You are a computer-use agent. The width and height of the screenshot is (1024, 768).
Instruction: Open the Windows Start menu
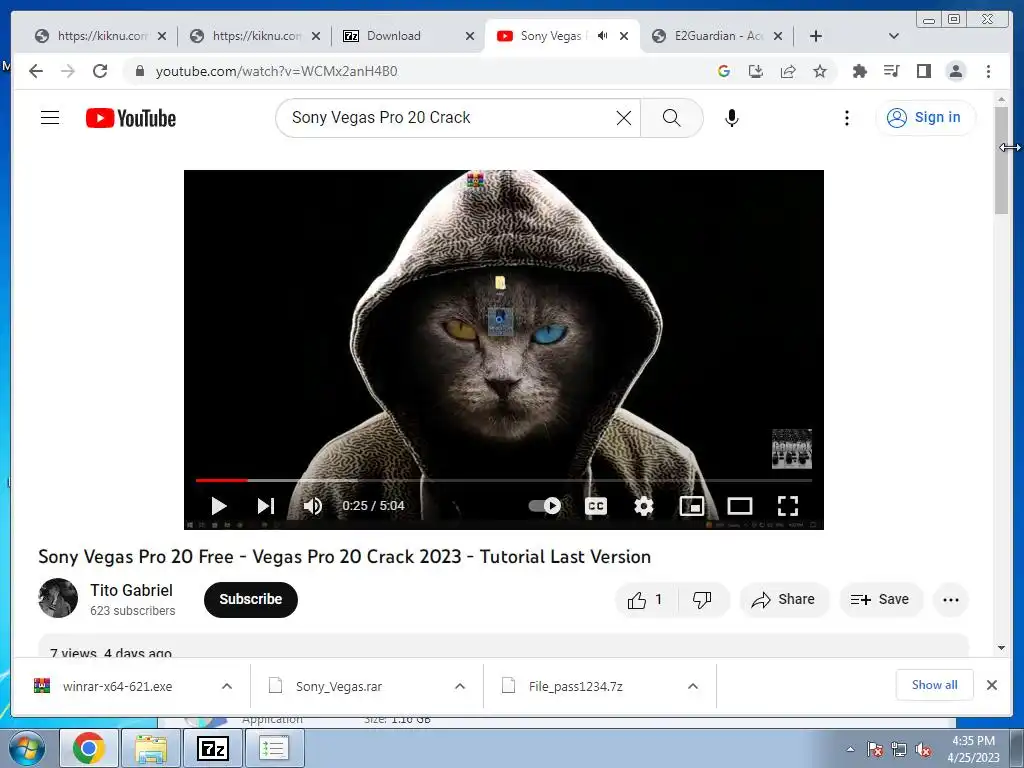click(25, 748)
